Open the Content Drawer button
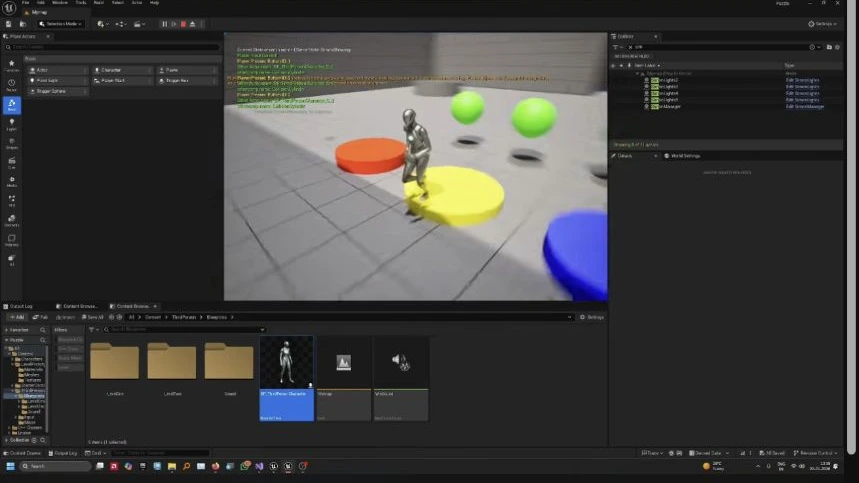 point(22,453)
